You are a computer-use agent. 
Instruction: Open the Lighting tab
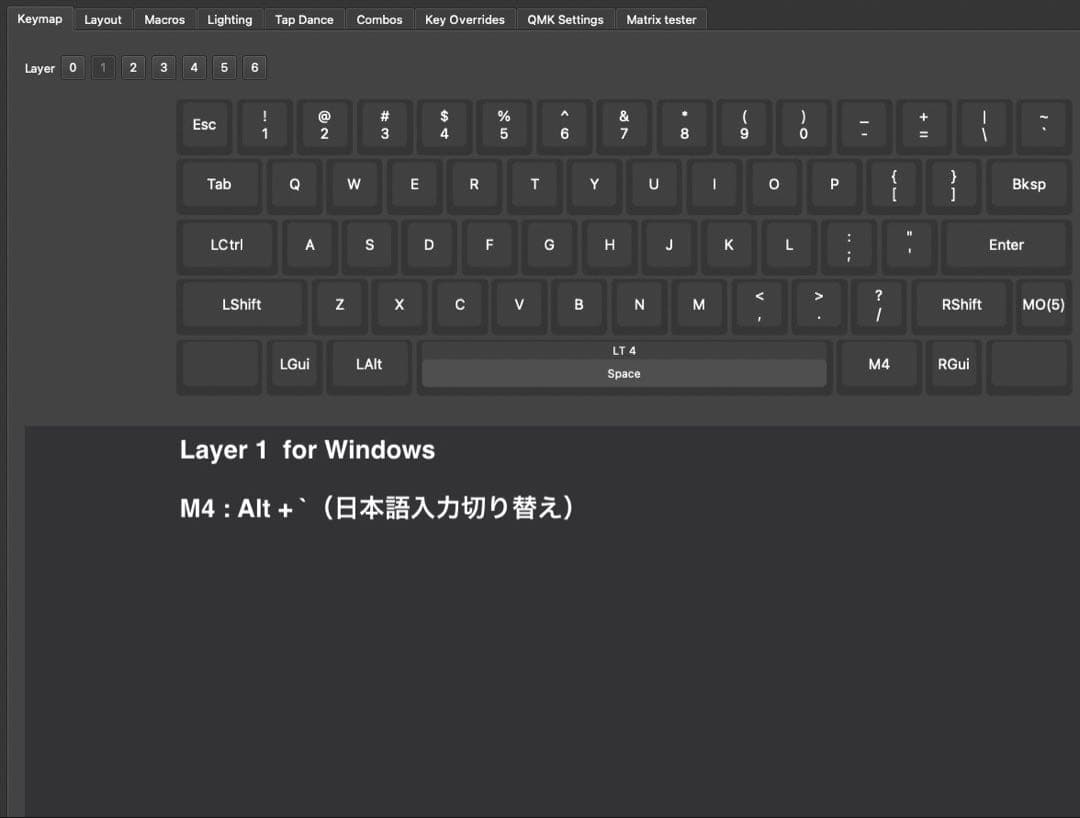(229, 19)
